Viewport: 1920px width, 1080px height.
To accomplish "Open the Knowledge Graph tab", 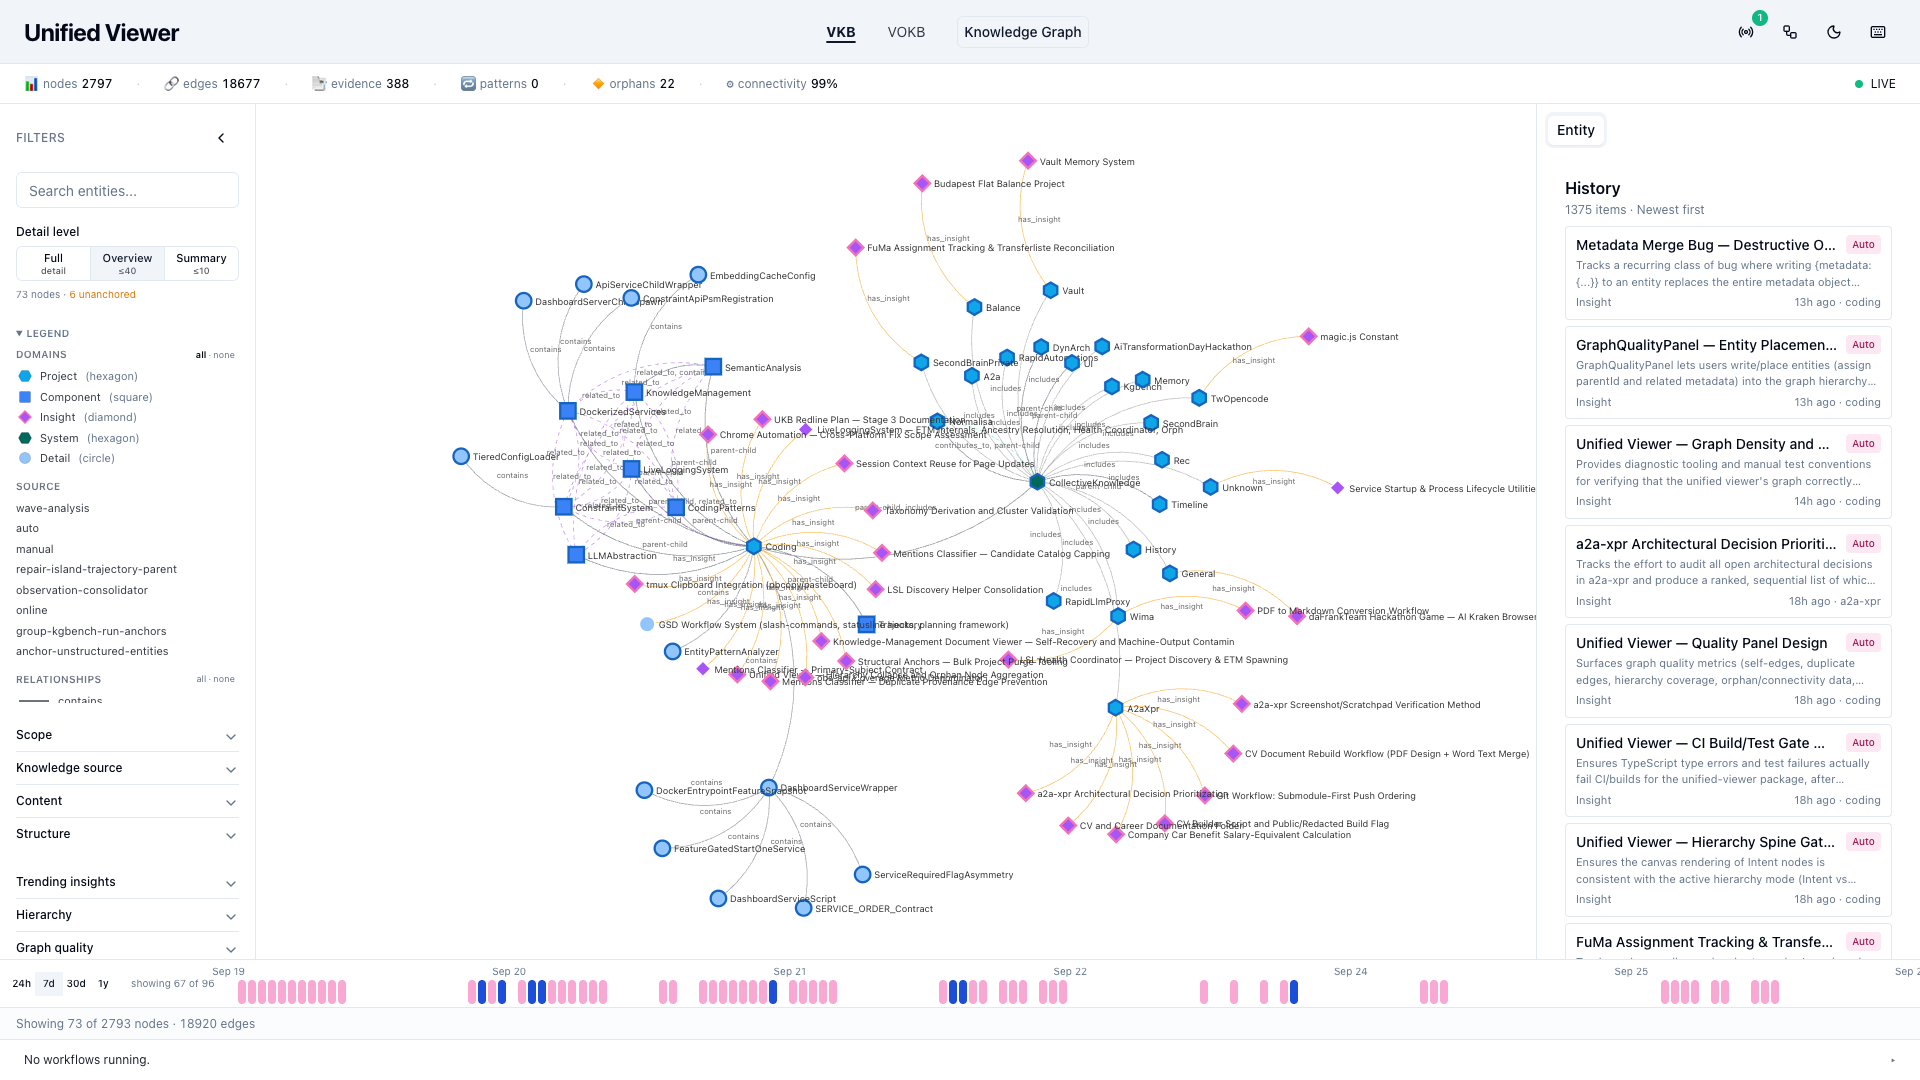I will click(x=1022, y=32).
